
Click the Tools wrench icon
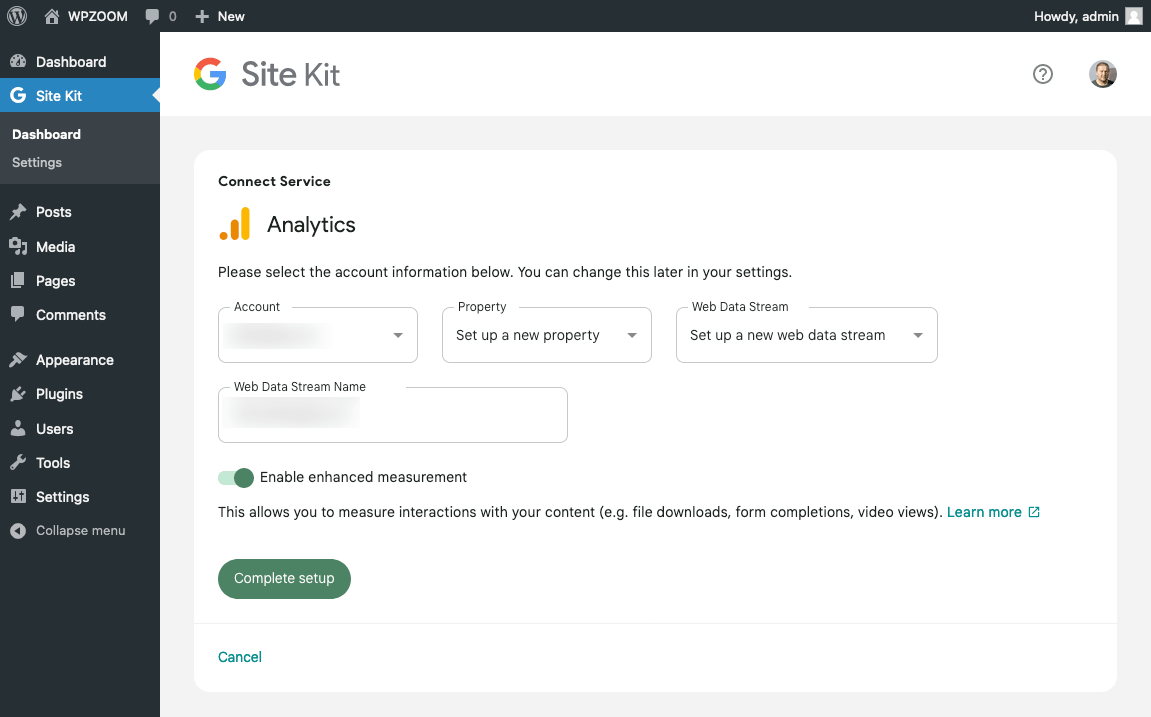[x=18, y=462]
